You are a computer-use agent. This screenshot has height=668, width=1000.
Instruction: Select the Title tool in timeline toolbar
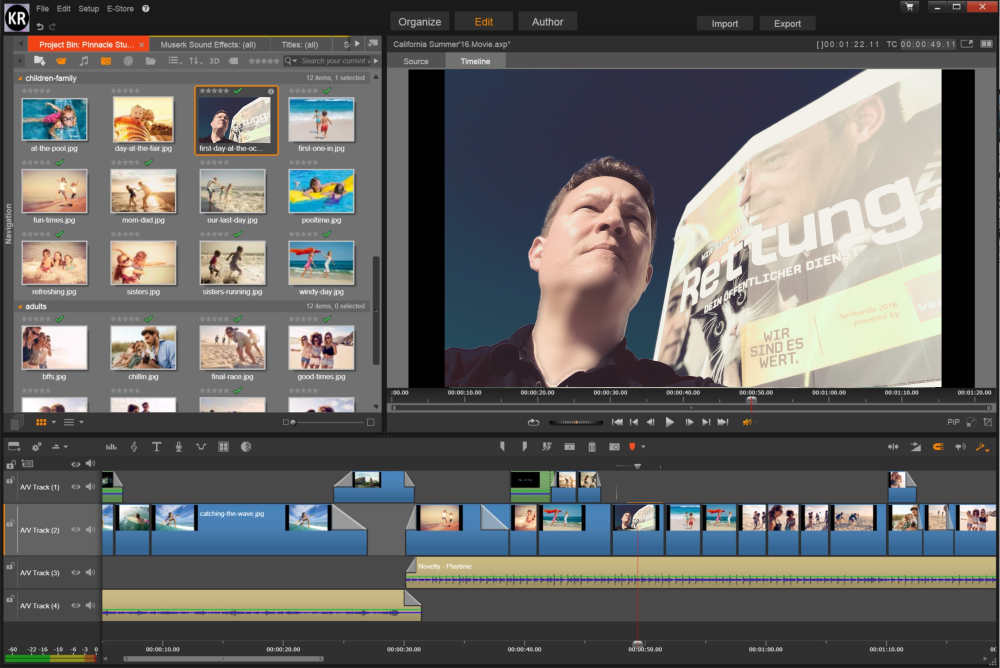[x=156, y=447]
